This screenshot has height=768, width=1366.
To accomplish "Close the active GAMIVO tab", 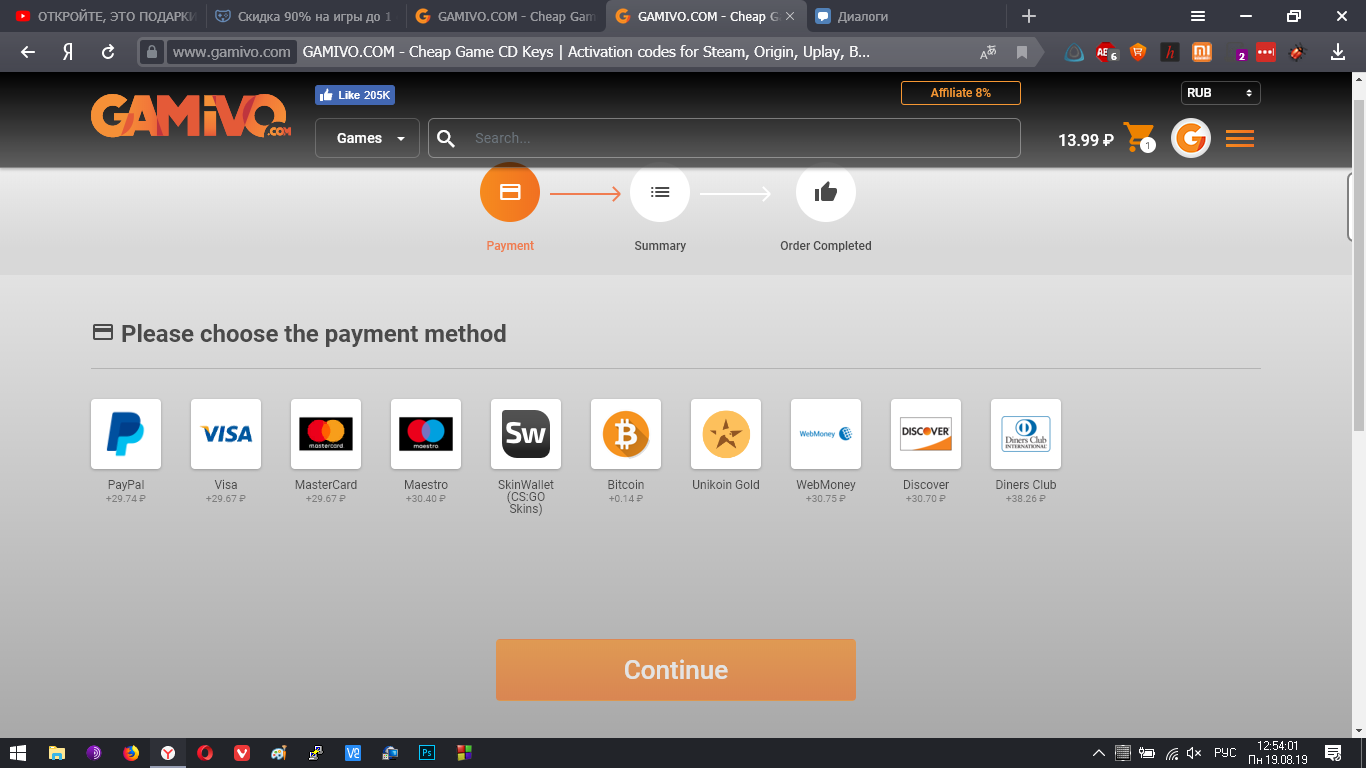I will [789, 16].
